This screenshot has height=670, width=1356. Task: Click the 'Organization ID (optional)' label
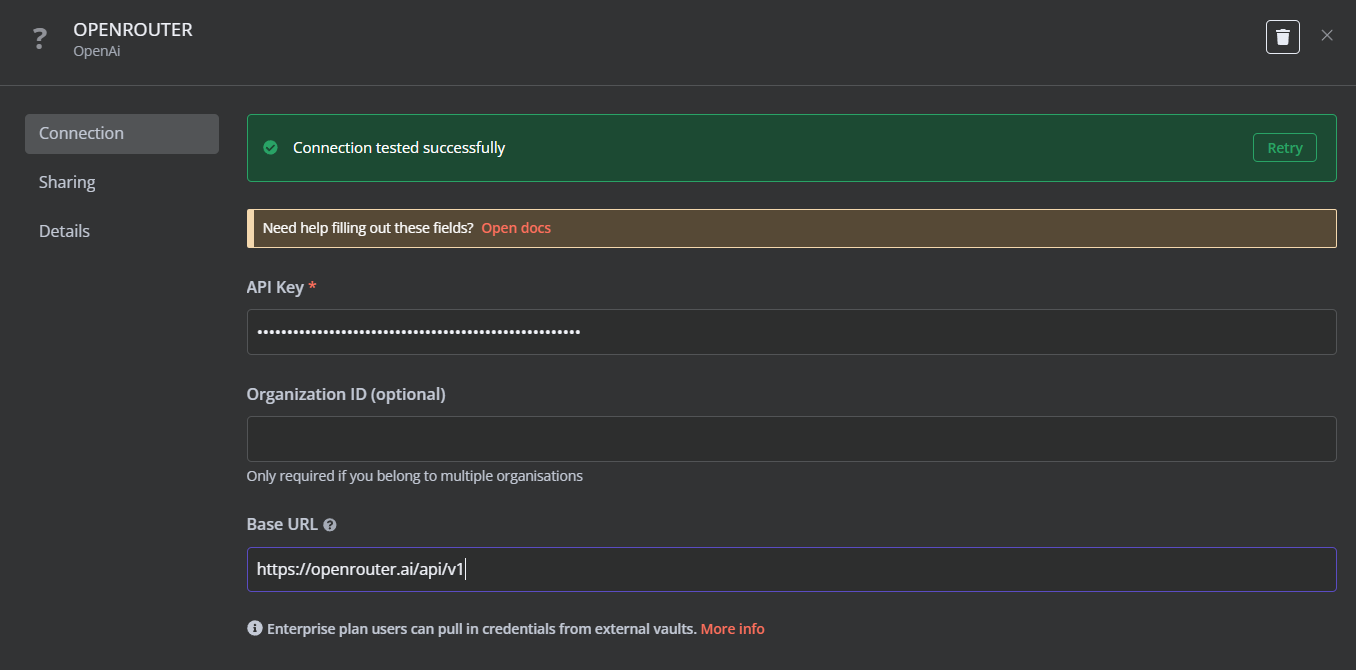pos(346,394)
